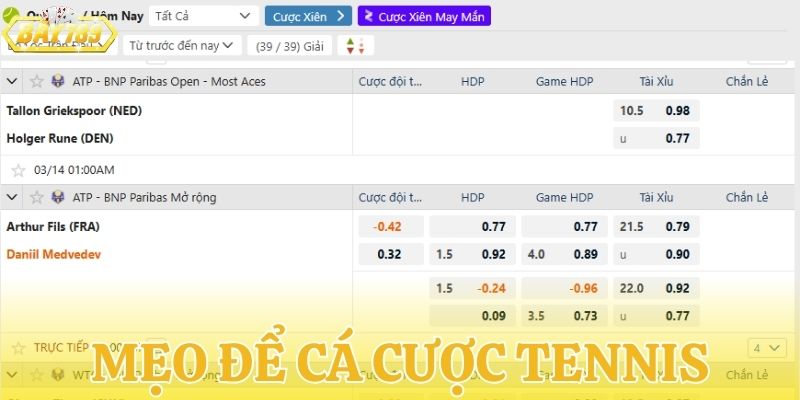Toggle the odds sort arrows icon
The image size is (800, 400).
coord(356,46)
